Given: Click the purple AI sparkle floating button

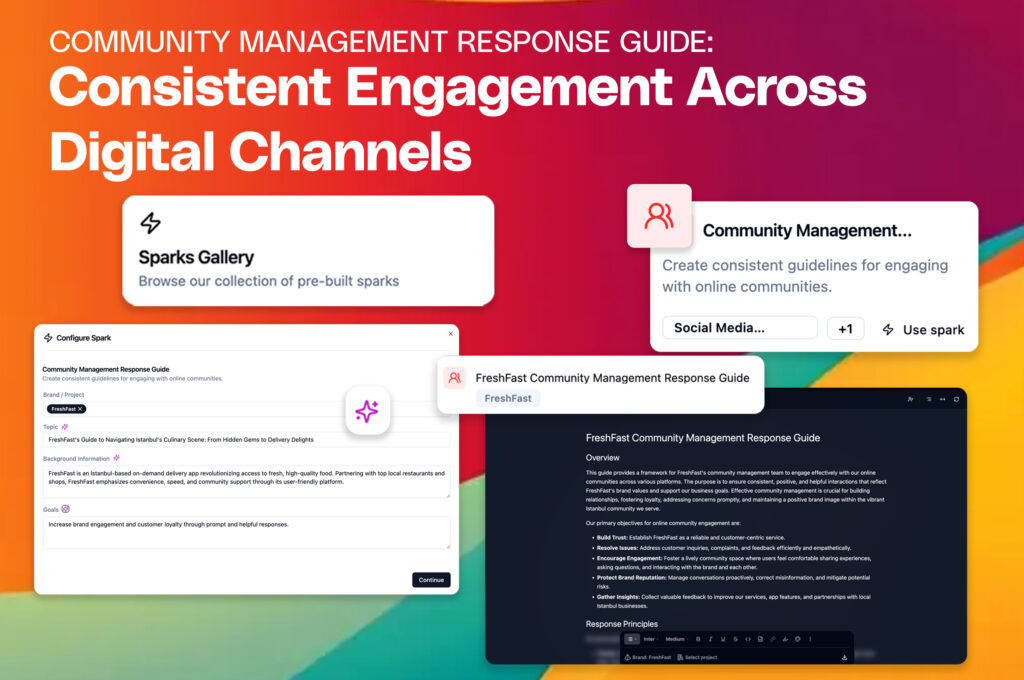Looking at the screenshot, I should tap(367, 411).
